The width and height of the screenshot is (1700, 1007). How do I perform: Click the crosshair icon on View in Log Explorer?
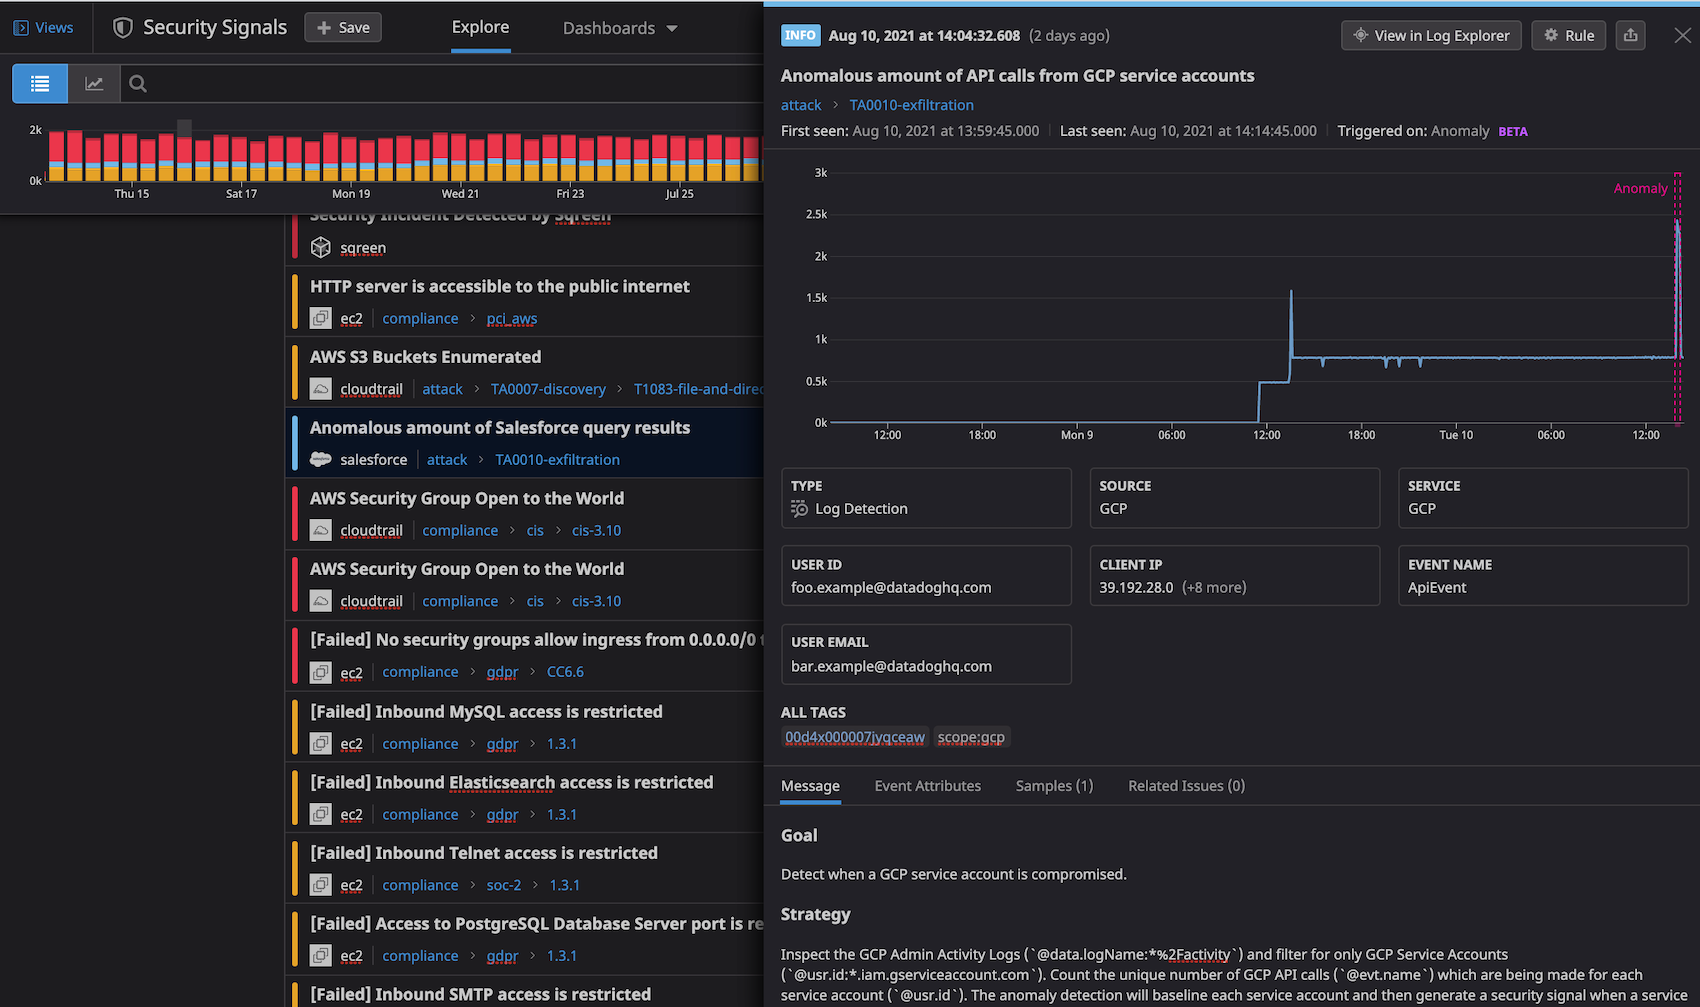coord(1360,35)
